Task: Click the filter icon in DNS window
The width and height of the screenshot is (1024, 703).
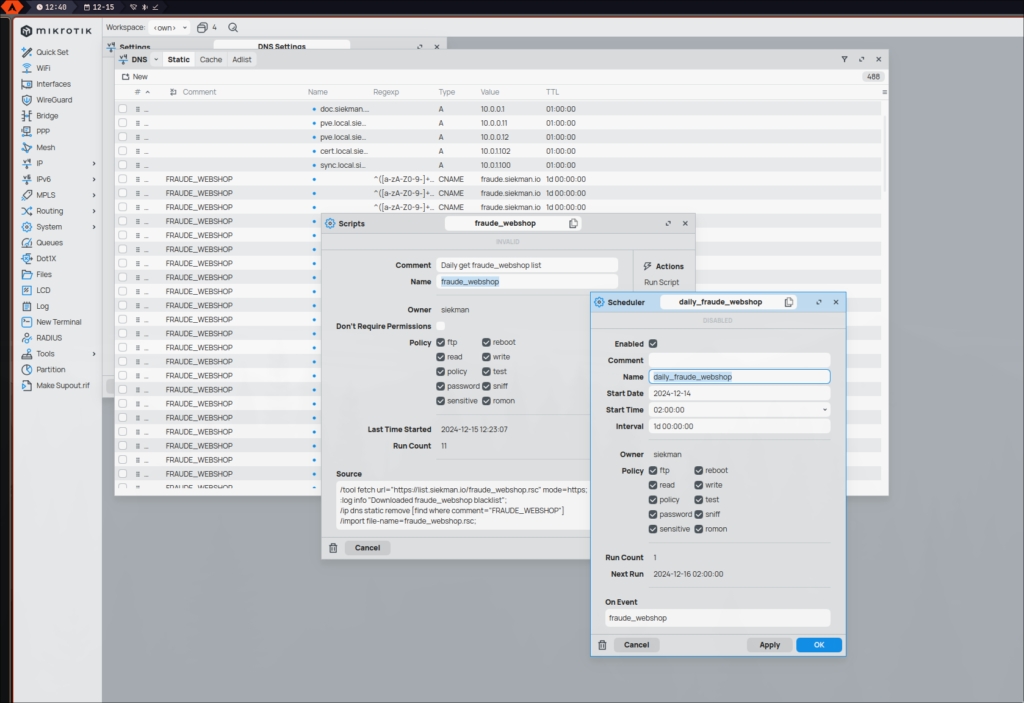Action: (844, 59)
